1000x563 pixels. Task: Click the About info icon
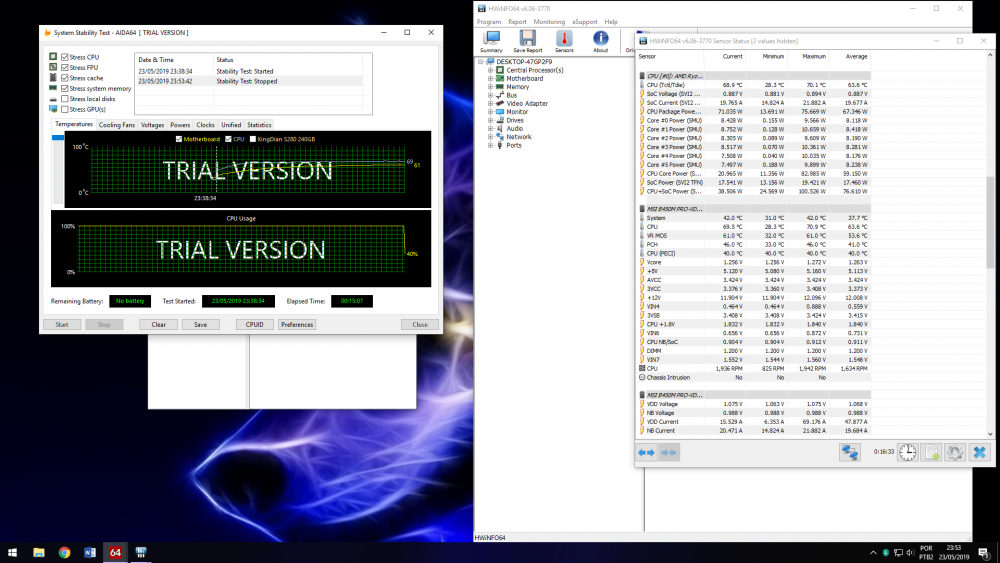pos(600,40)
